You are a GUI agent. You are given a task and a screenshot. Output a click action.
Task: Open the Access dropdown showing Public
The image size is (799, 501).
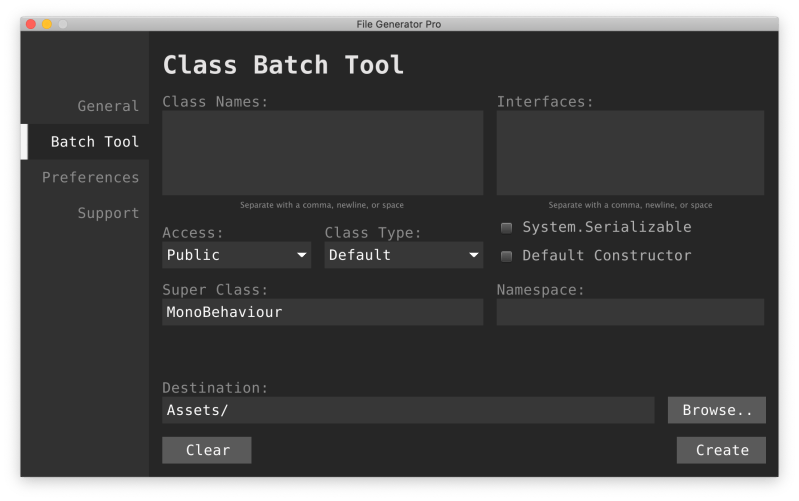pos(236,255)
